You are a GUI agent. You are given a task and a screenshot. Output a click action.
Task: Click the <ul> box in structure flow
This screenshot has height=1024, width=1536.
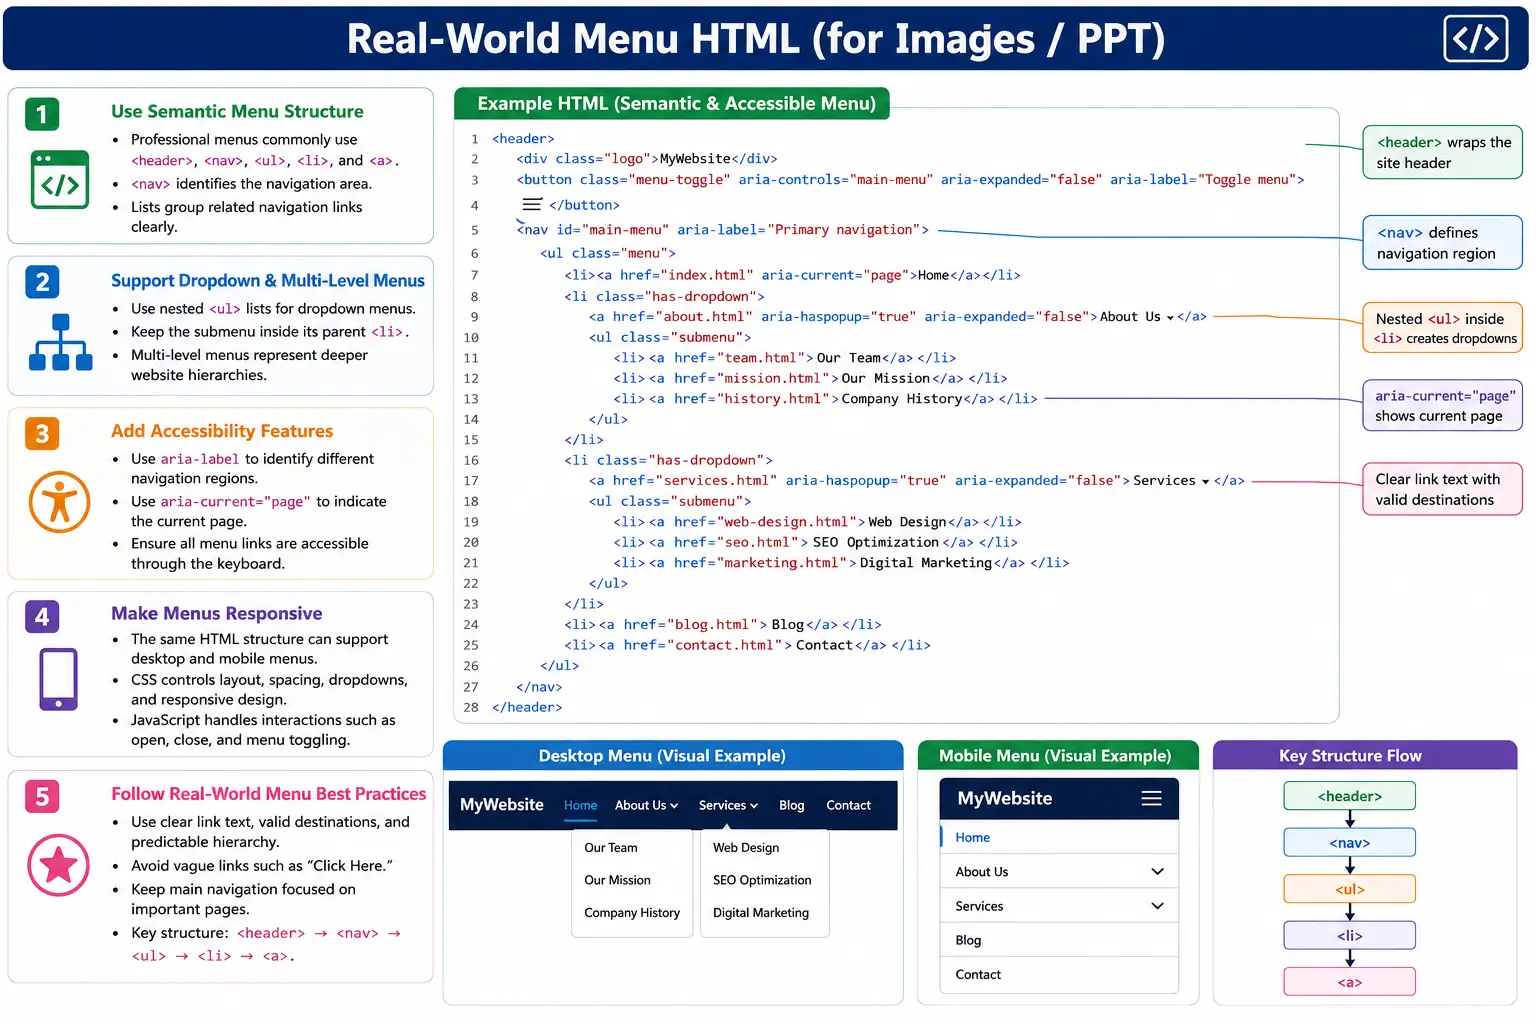coord(1349,889)
